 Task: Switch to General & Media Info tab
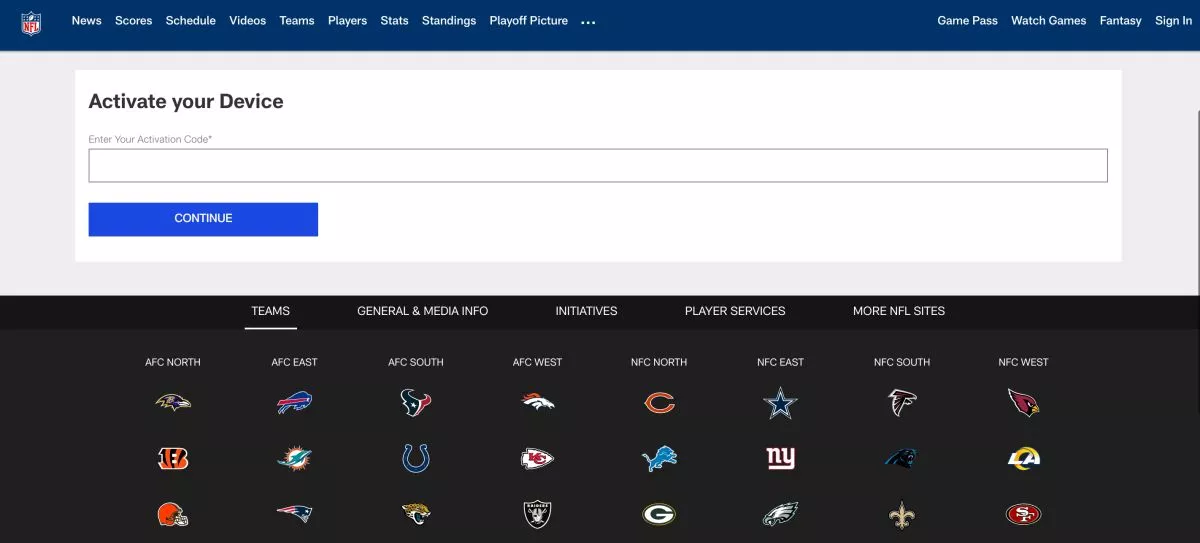[423, 311]
